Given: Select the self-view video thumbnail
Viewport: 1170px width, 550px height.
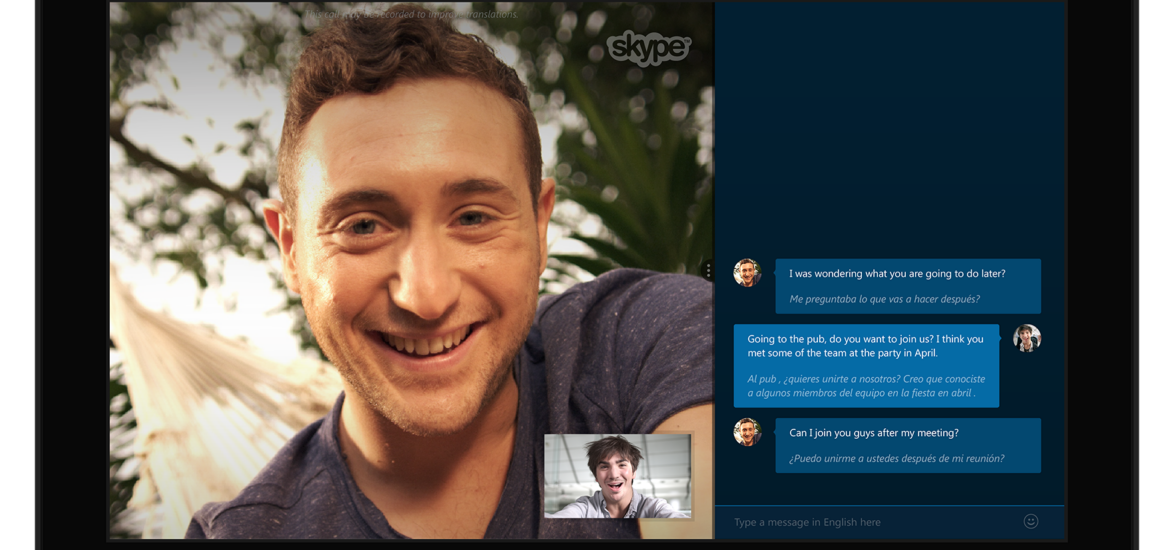Looking at the screenshot, I should click(x=617, y=476).
